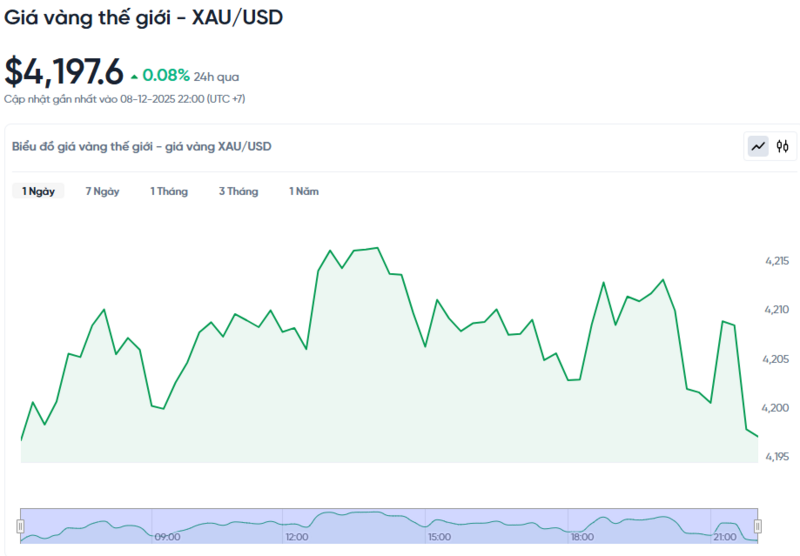Select the 7 Ngày time range tab
Viewport: 800px width, 556px height.
coord(102,191)
